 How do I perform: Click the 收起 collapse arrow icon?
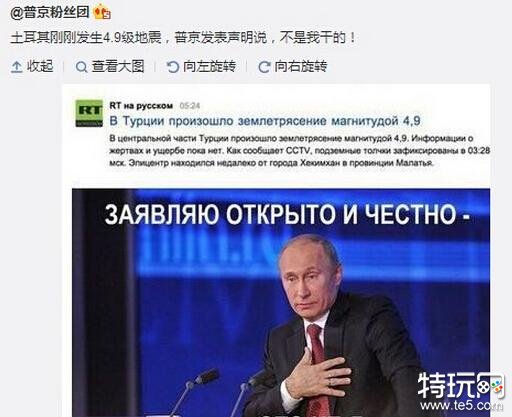[x=16, y=67]
